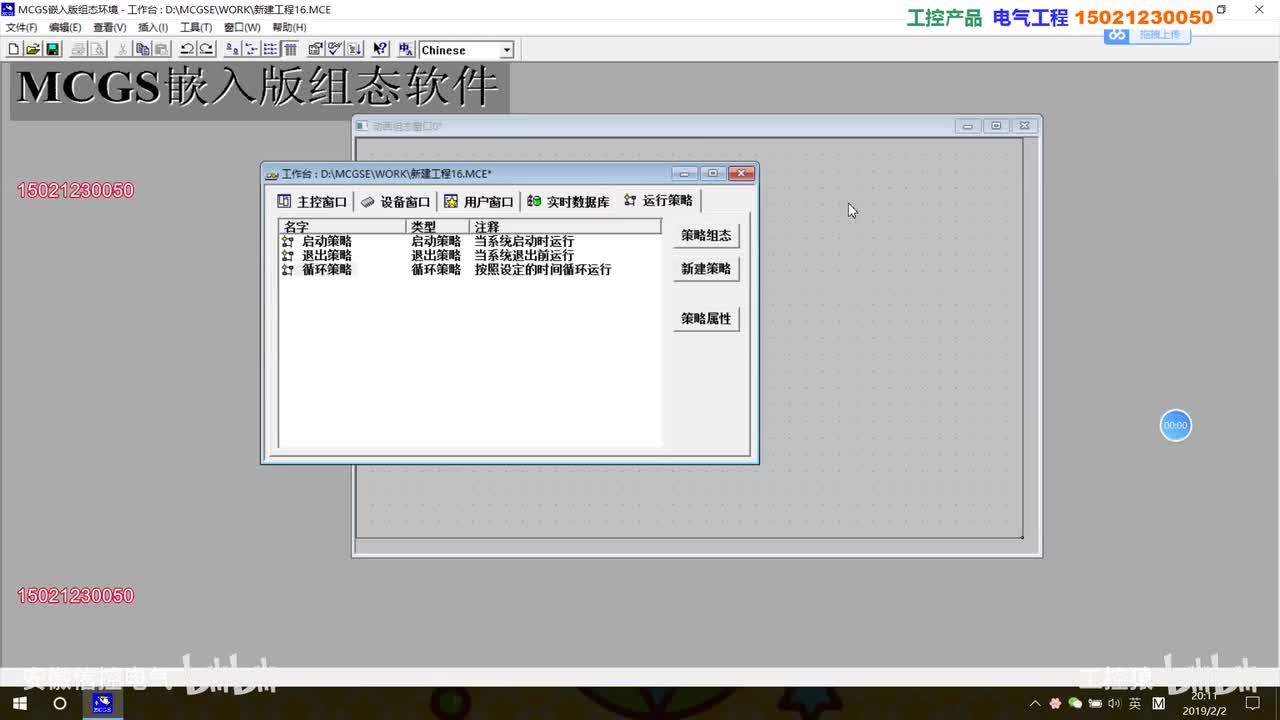
Task: Open the 帮助(H) menu
Action: 290,27
